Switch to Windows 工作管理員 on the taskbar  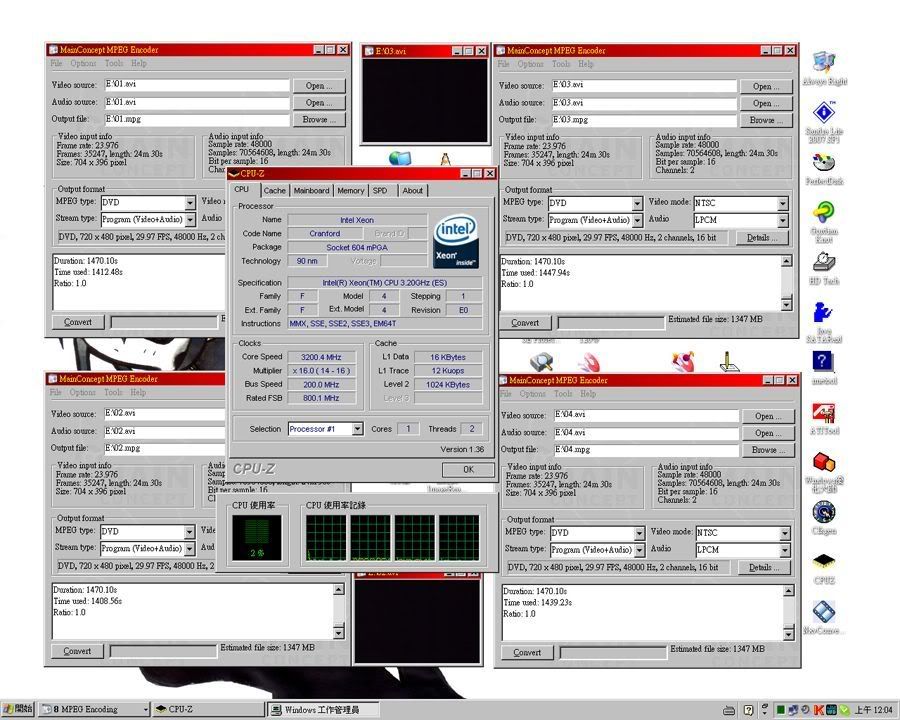[x=324, y=710]
